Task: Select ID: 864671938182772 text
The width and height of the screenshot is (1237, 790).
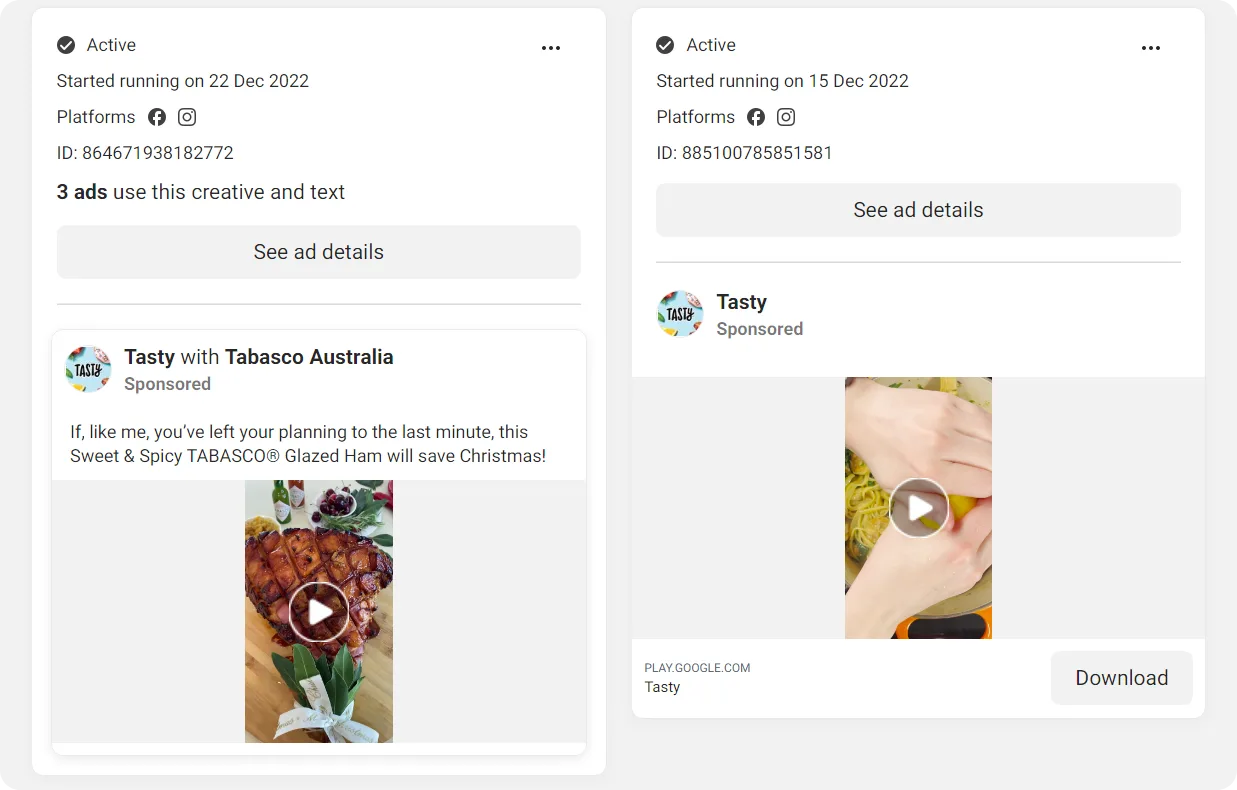Action: [x=145, y=153]
